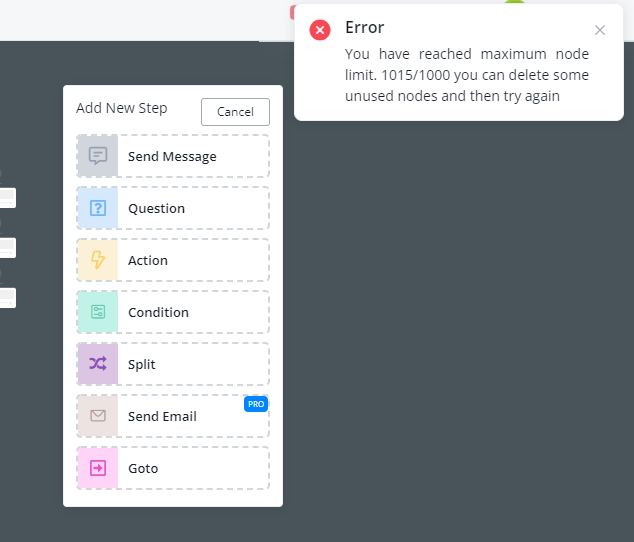Click the Goto arrow icon

pos(98,468)
